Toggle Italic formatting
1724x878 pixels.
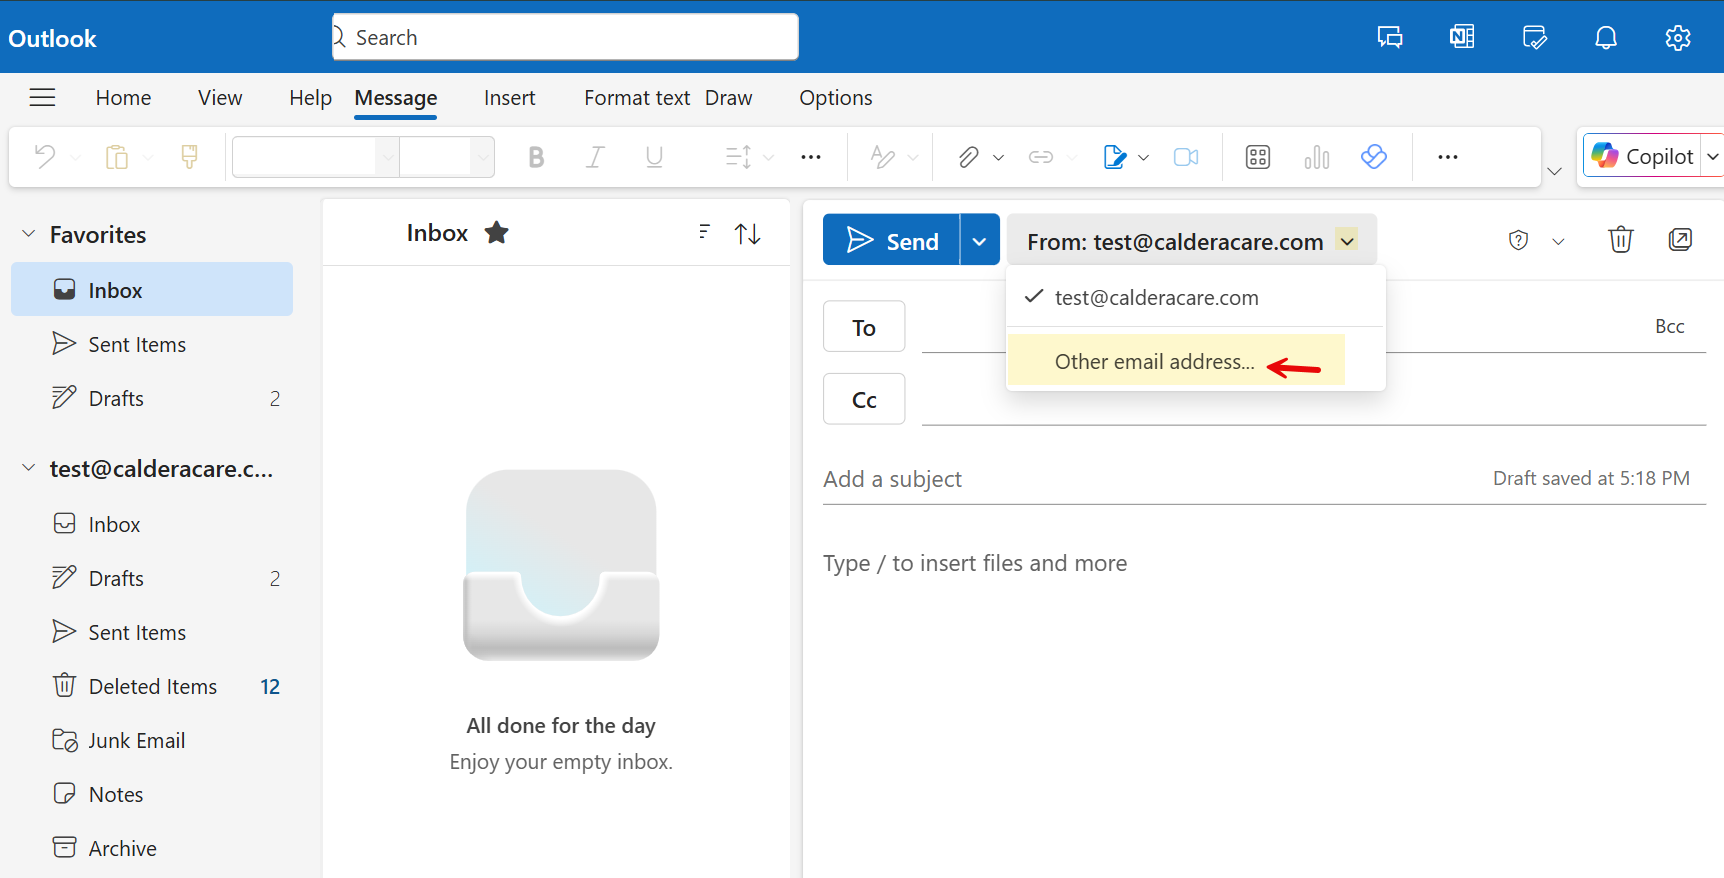(595, 157)
